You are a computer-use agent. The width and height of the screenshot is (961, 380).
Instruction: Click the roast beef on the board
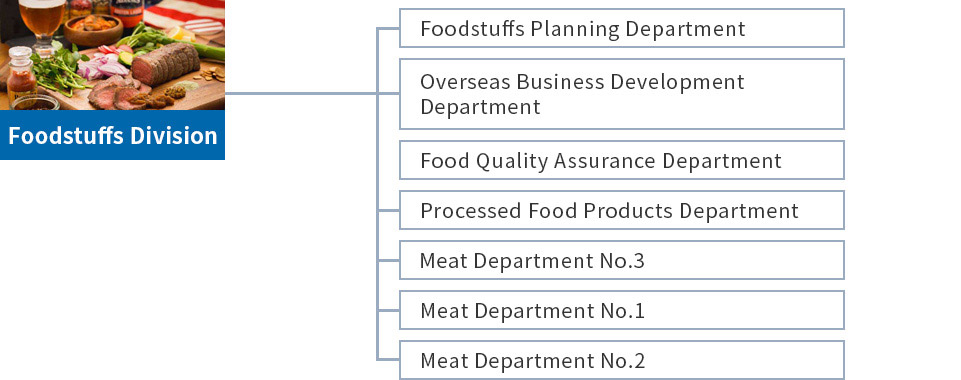165,63
